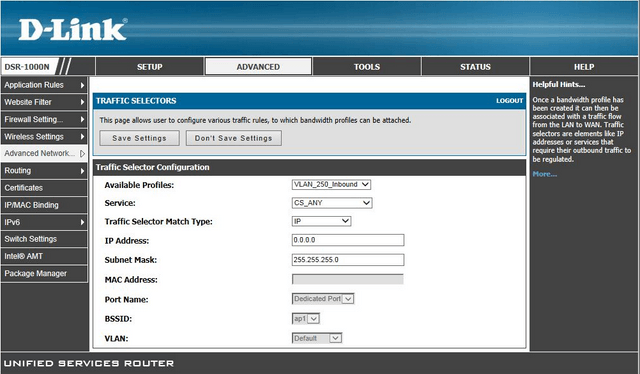Open Available Profiles dropdown
The height and width of the screenshot is (374, 640).
pos(331,185)
